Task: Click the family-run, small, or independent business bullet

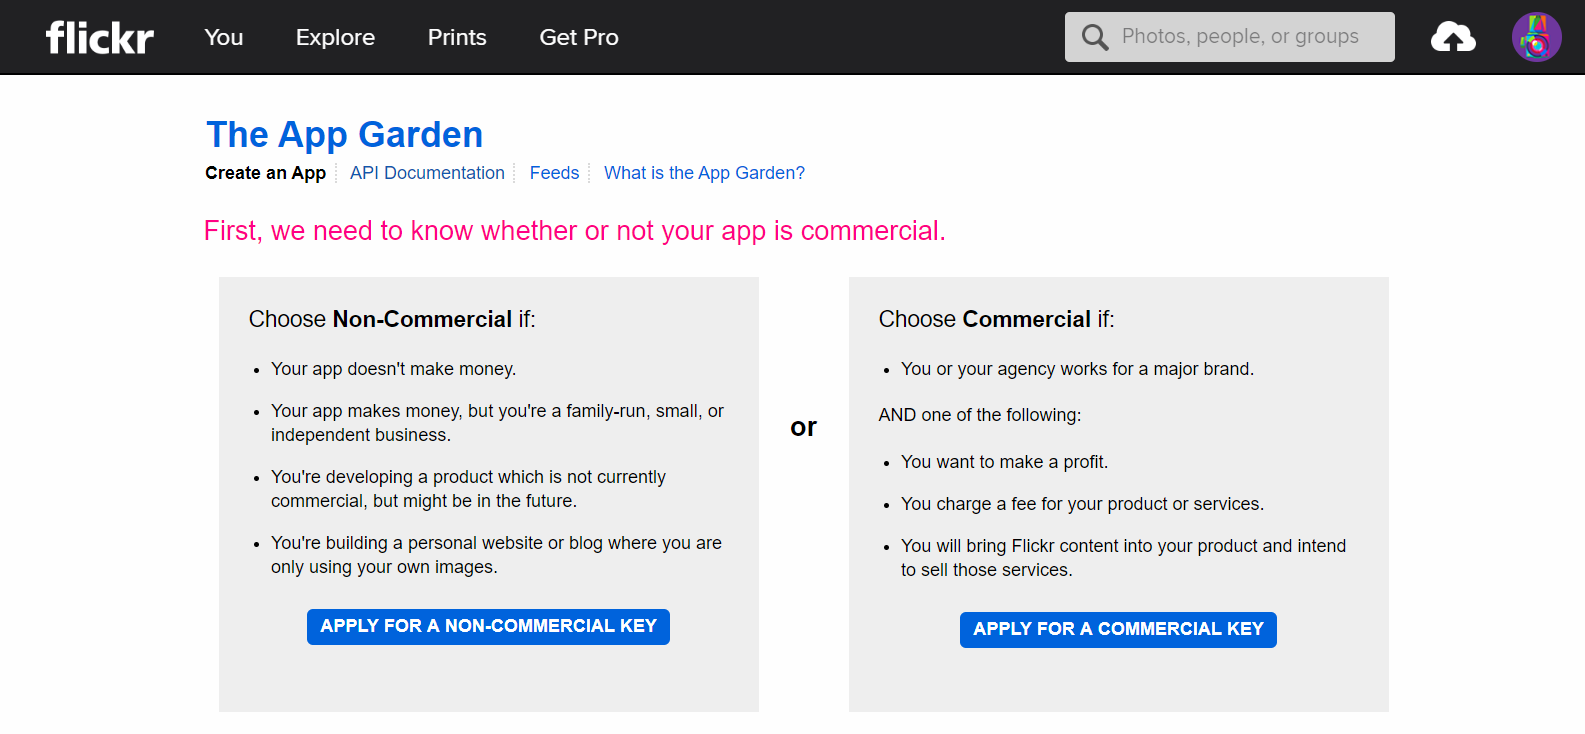Action: 497,423
